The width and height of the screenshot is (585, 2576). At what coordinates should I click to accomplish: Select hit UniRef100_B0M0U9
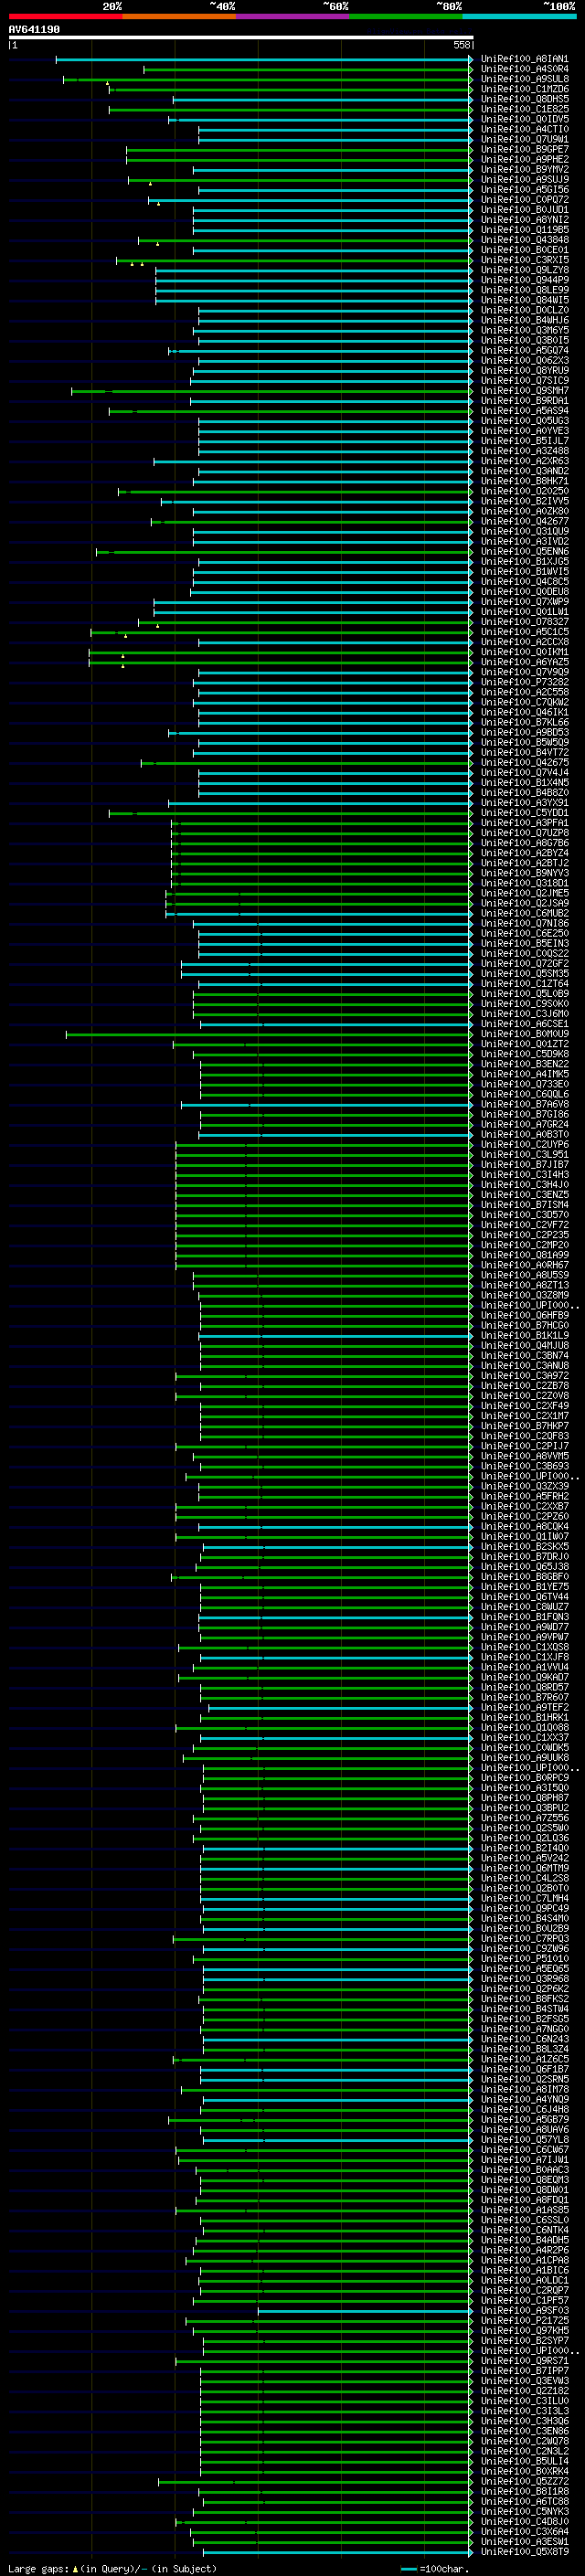click(x=524, y=1034)
